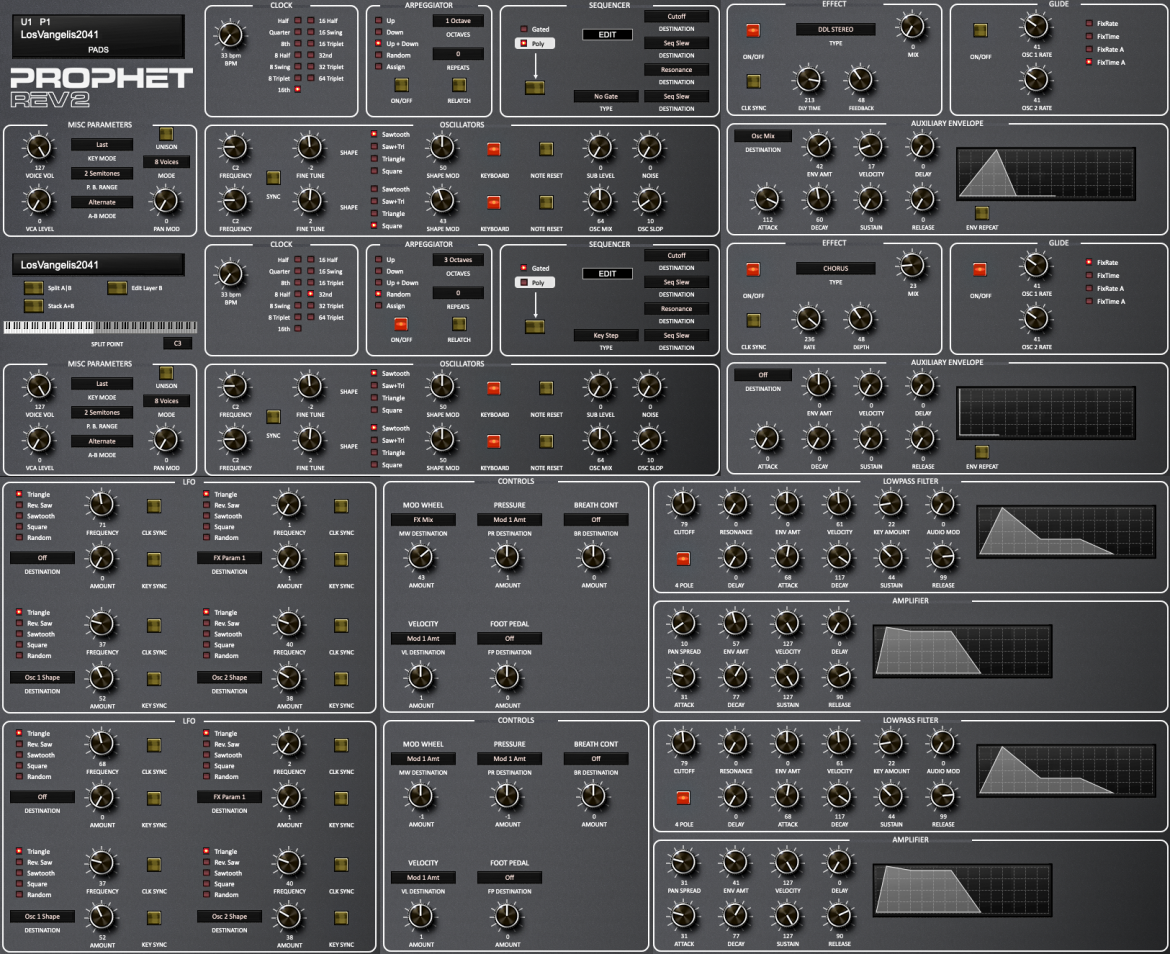
Task: Click the amplifier PAN SPREAD knob reading 10
Action: click(683, 624)
